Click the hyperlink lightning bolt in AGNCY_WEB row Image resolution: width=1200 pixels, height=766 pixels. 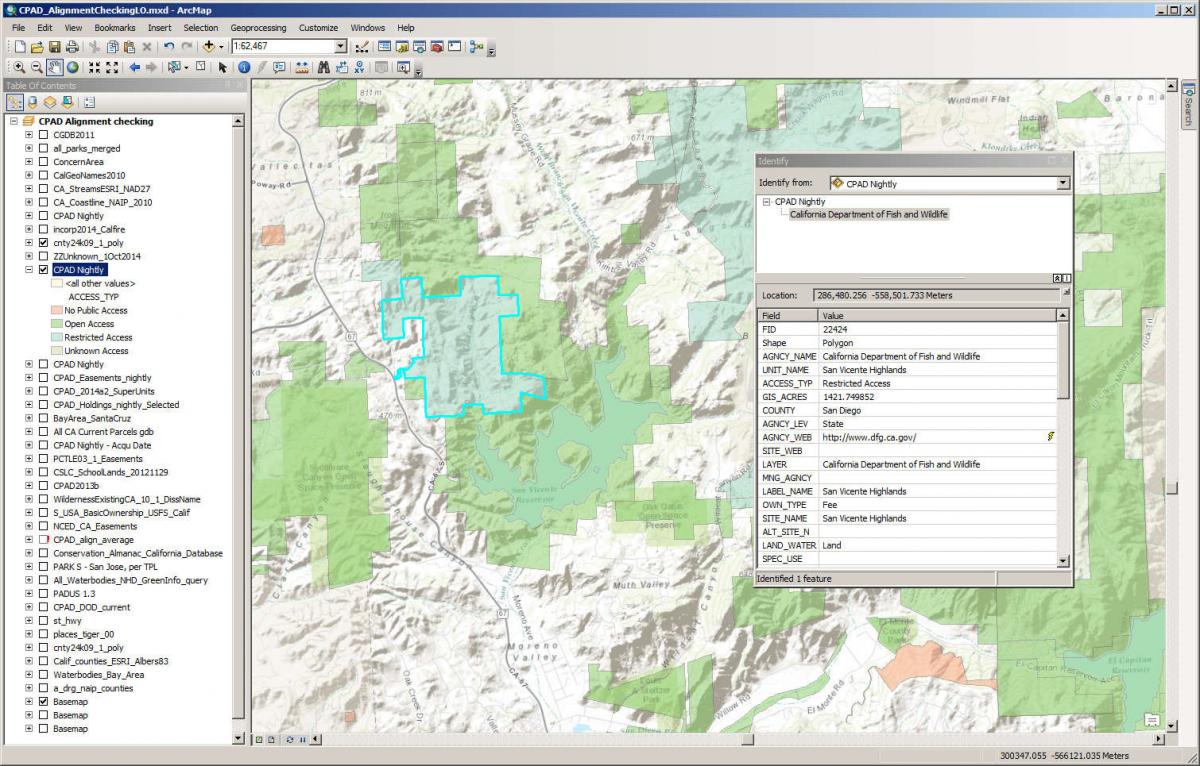[x=1050, y=437]
